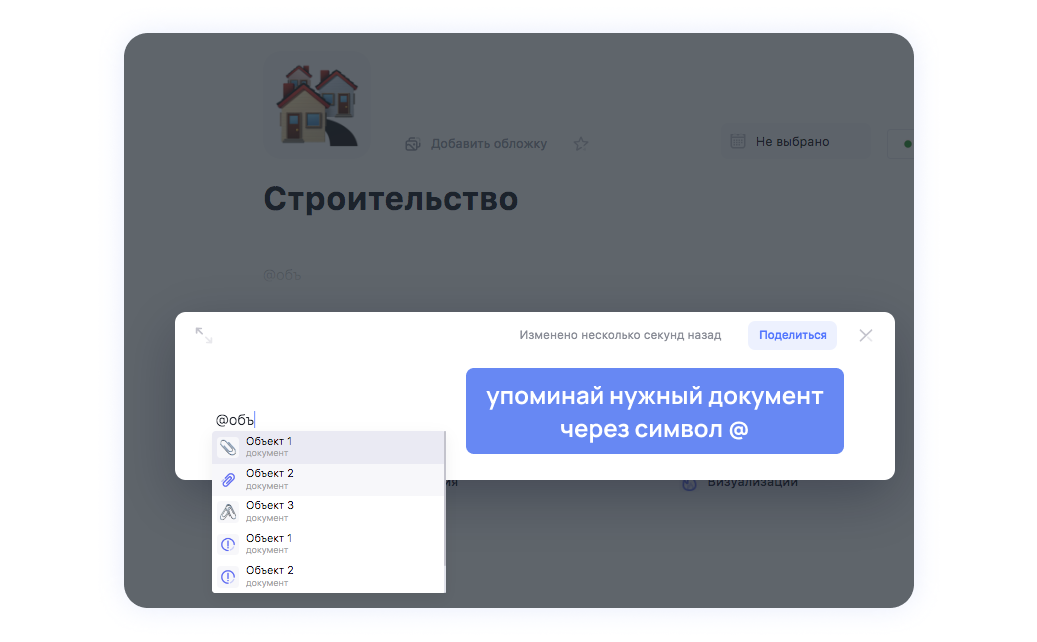Click the star favorite icon

click(x=581, y=144)
